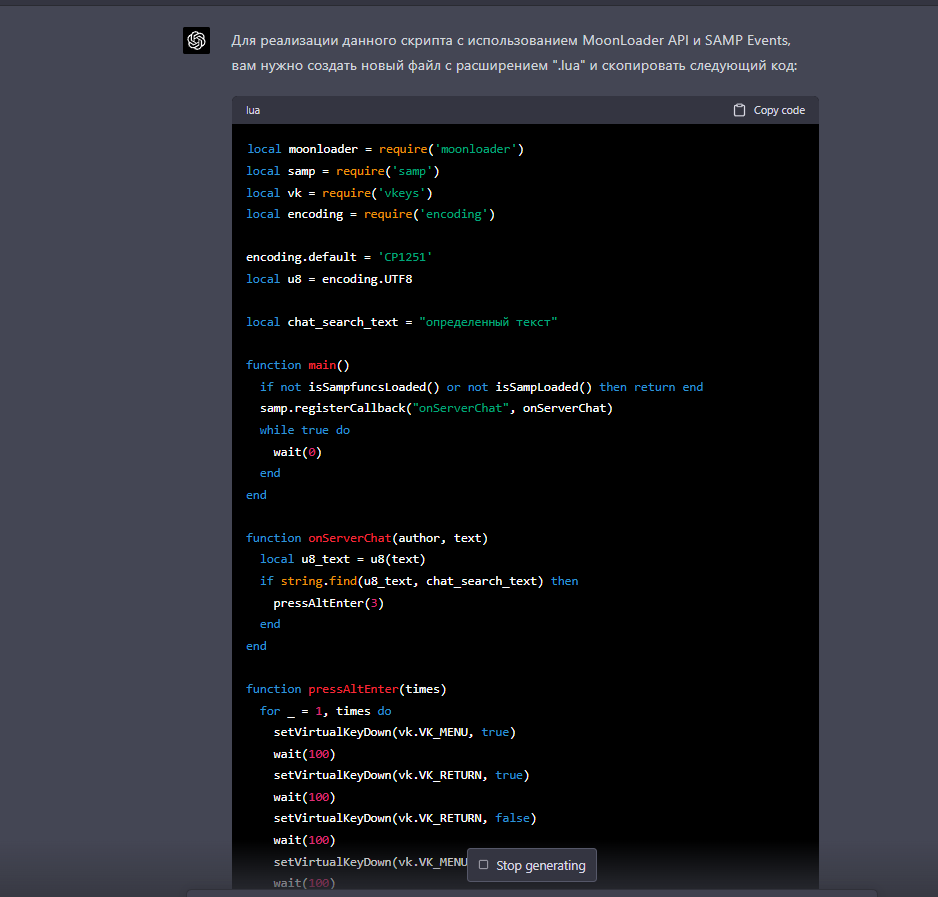Click the "определенный текст" string in code

pos(488,322)
